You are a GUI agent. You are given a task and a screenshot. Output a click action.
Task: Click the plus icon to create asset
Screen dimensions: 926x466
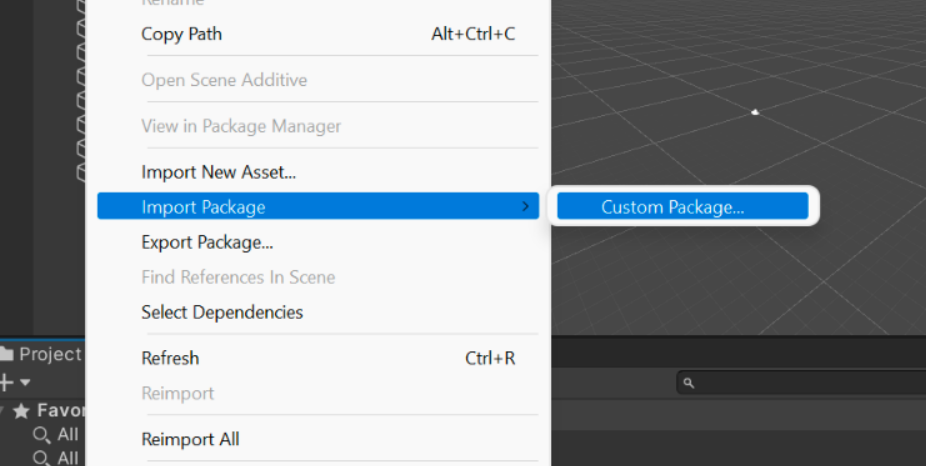click(x=6, y=382)
